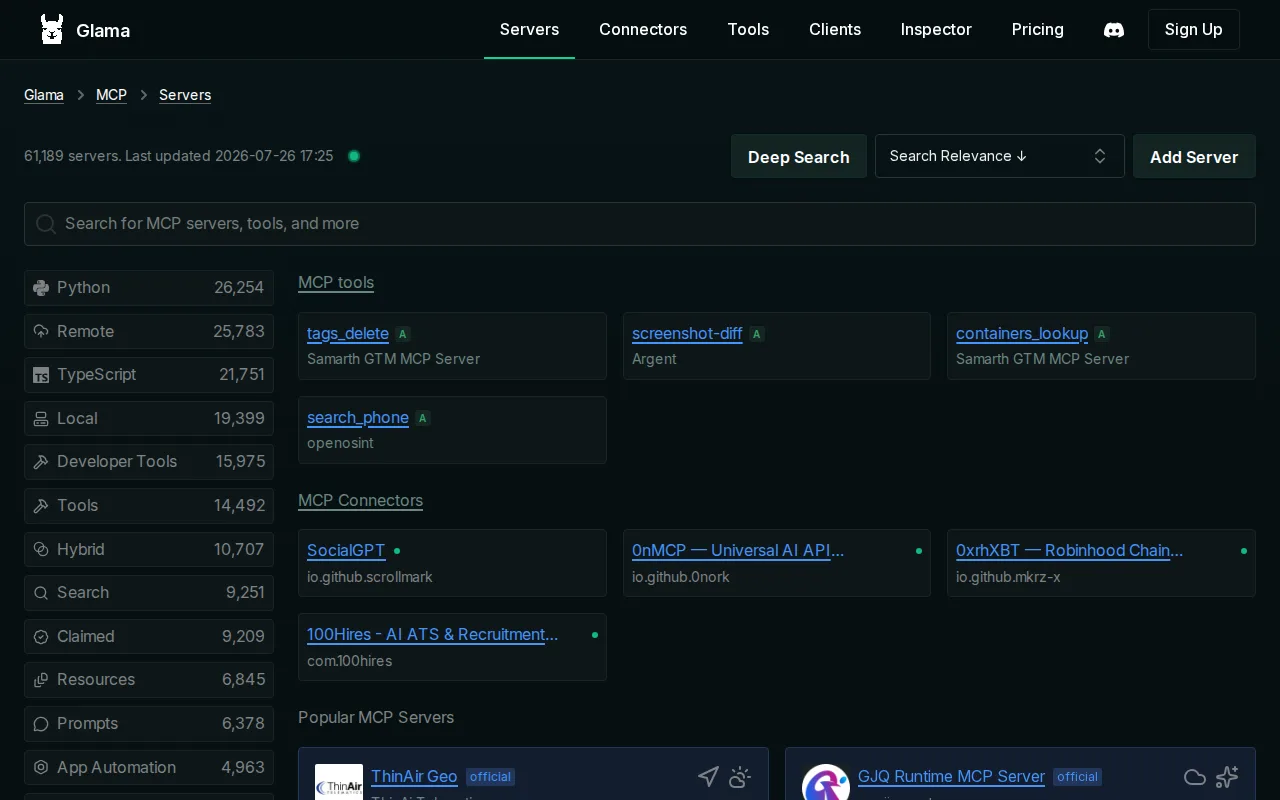Screen dimensions: 1280x800
Task: Click the A grade badge beside search_phone
Action: coord(423,418)
